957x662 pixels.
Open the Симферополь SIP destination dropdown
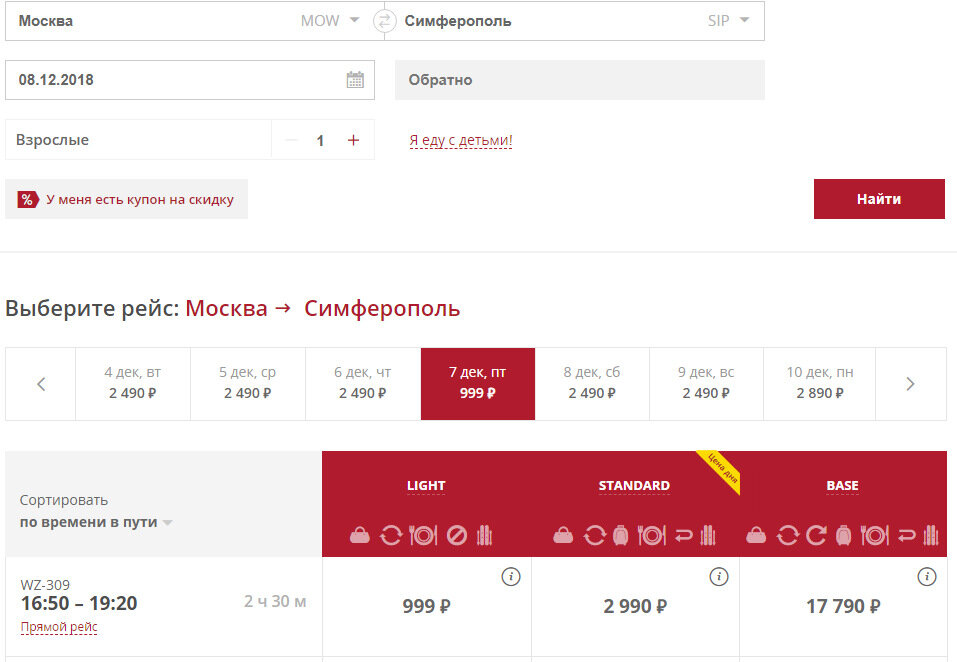(743, 21)
